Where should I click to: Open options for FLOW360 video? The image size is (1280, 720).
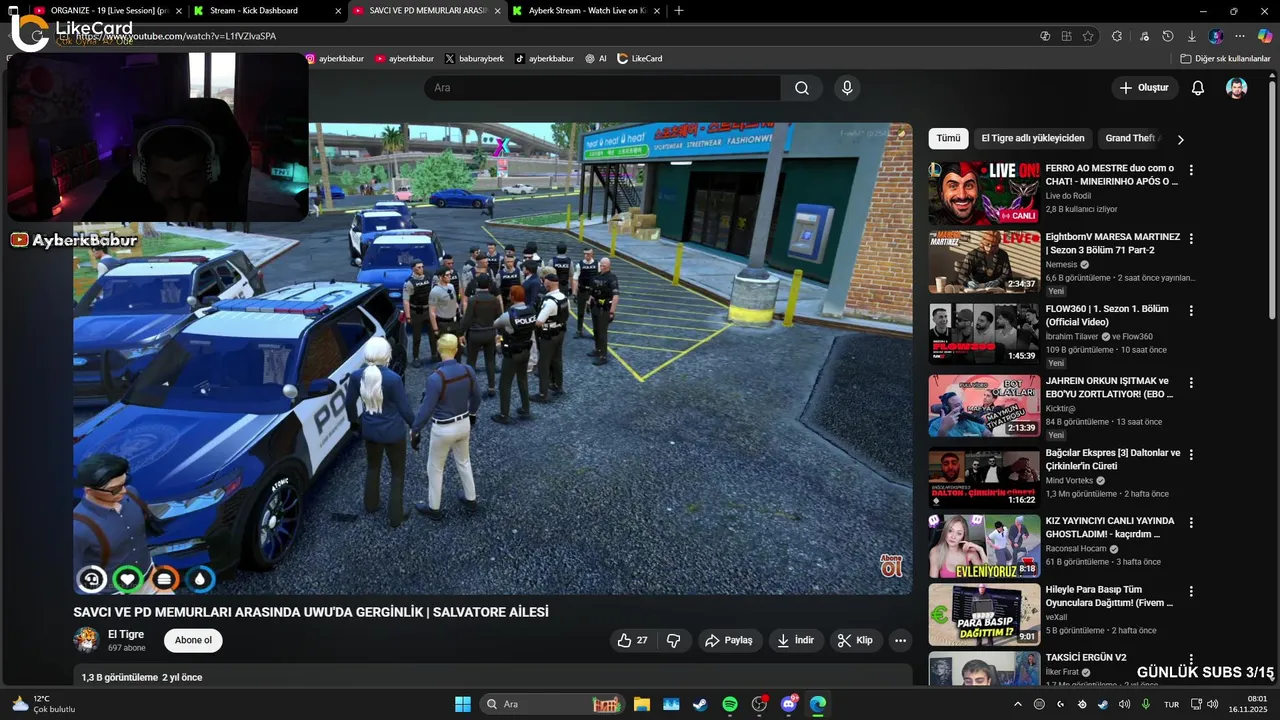1190,311
